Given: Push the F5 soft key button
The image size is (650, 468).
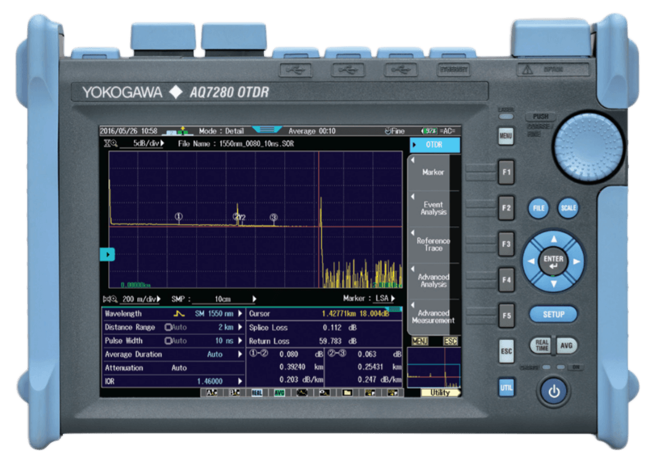Looking at the screenshot, I should pyautogui.click(x=506, y=315).
